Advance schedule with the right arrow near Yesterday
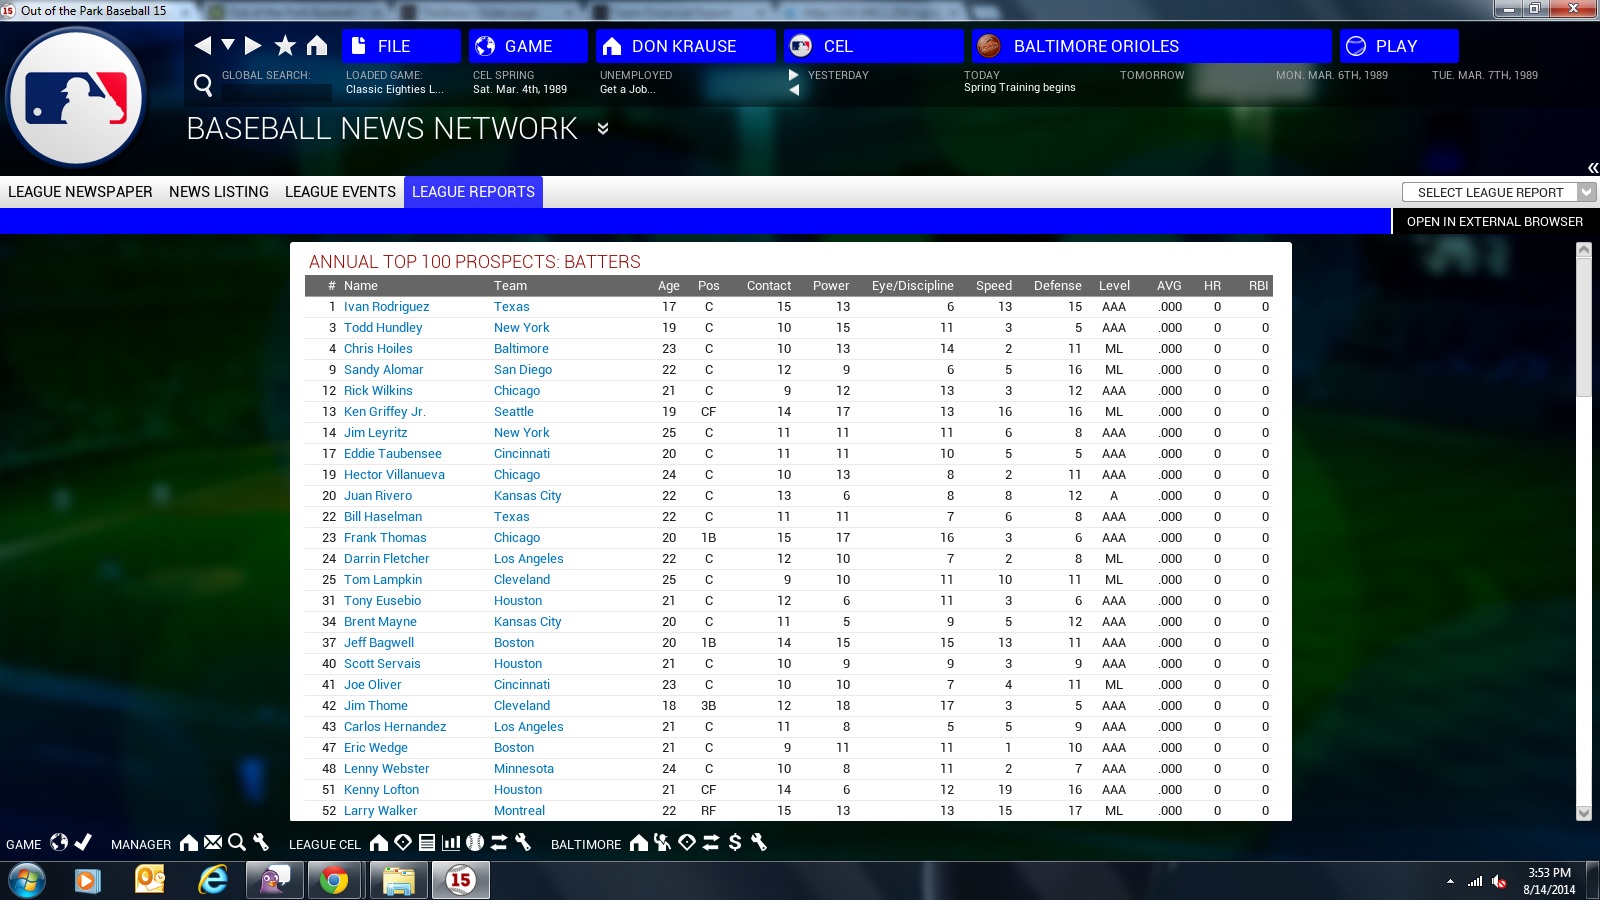 coord(794,75)
